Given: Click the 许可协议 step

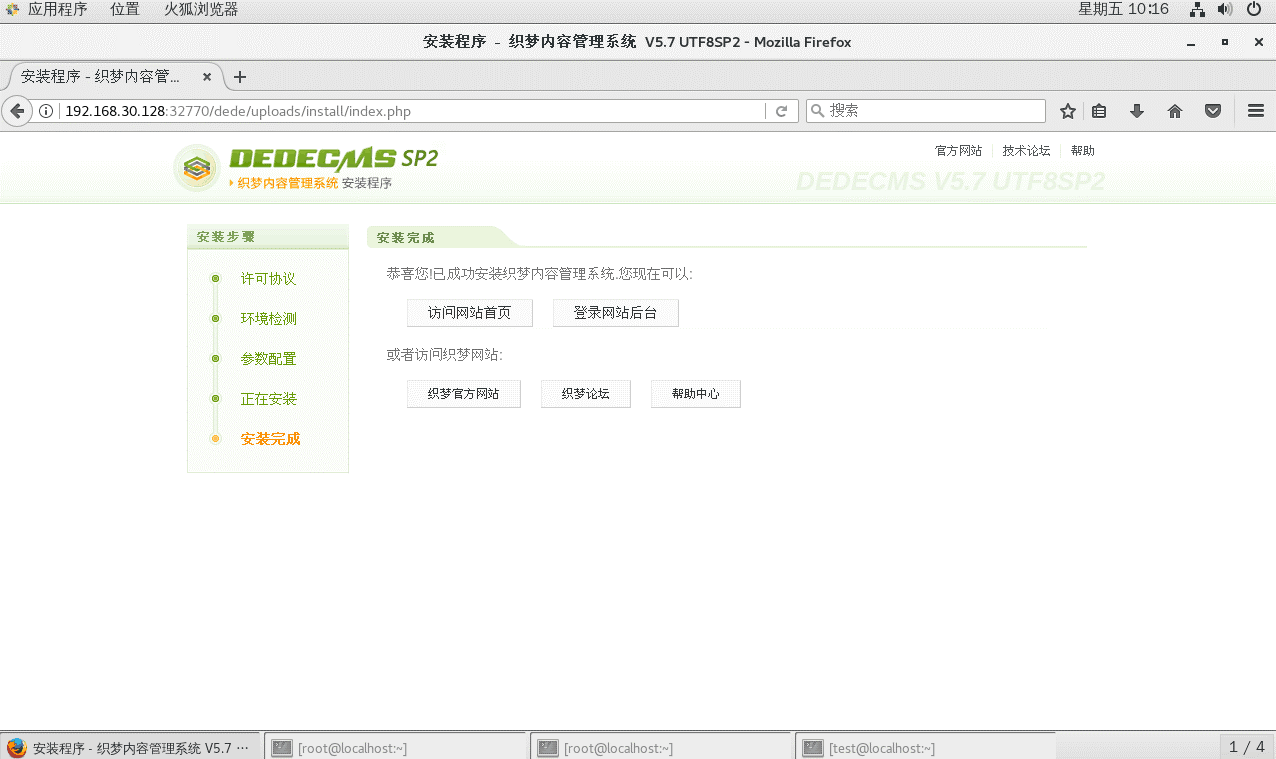Looking at the screenshot, I should tap(268, 279).
